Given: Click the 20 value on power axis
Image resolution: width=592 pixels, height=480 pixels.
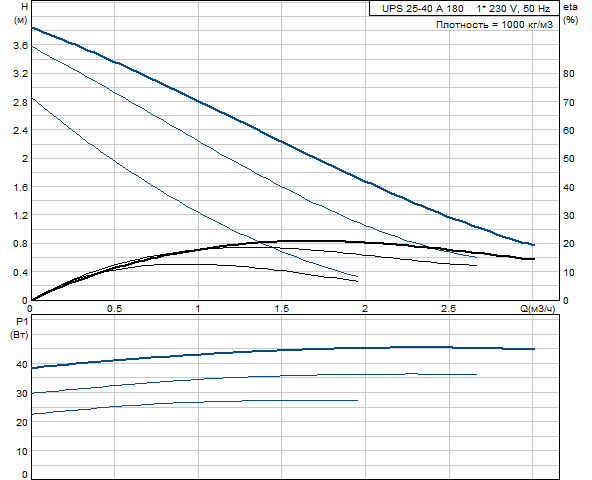Looking at the screenshot, I should point(22,422).
